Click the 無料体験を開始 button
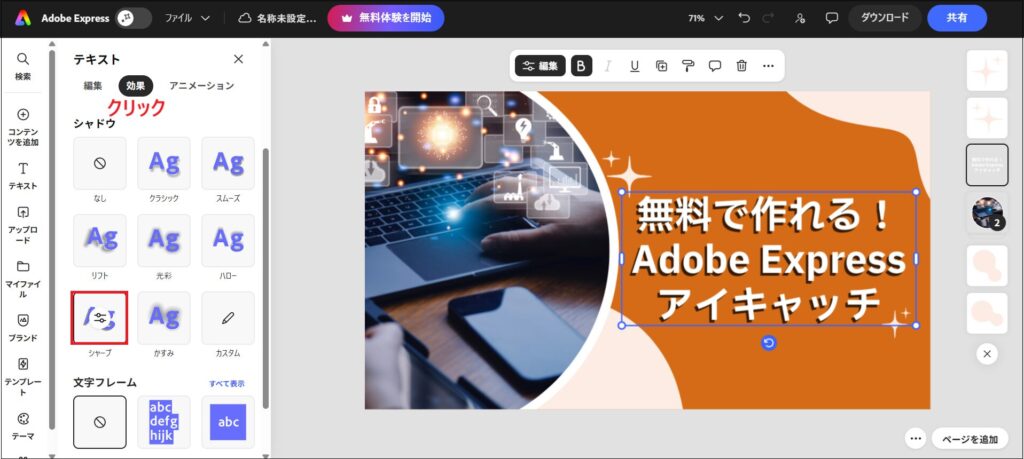 tap(386, 18)
